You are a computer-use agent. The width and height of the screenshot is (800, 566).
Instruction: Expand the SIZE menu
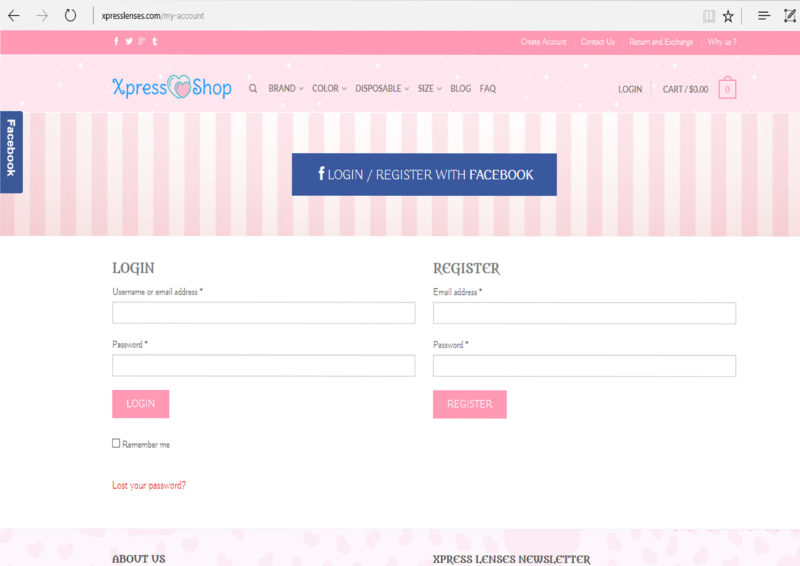click(430, 88)
